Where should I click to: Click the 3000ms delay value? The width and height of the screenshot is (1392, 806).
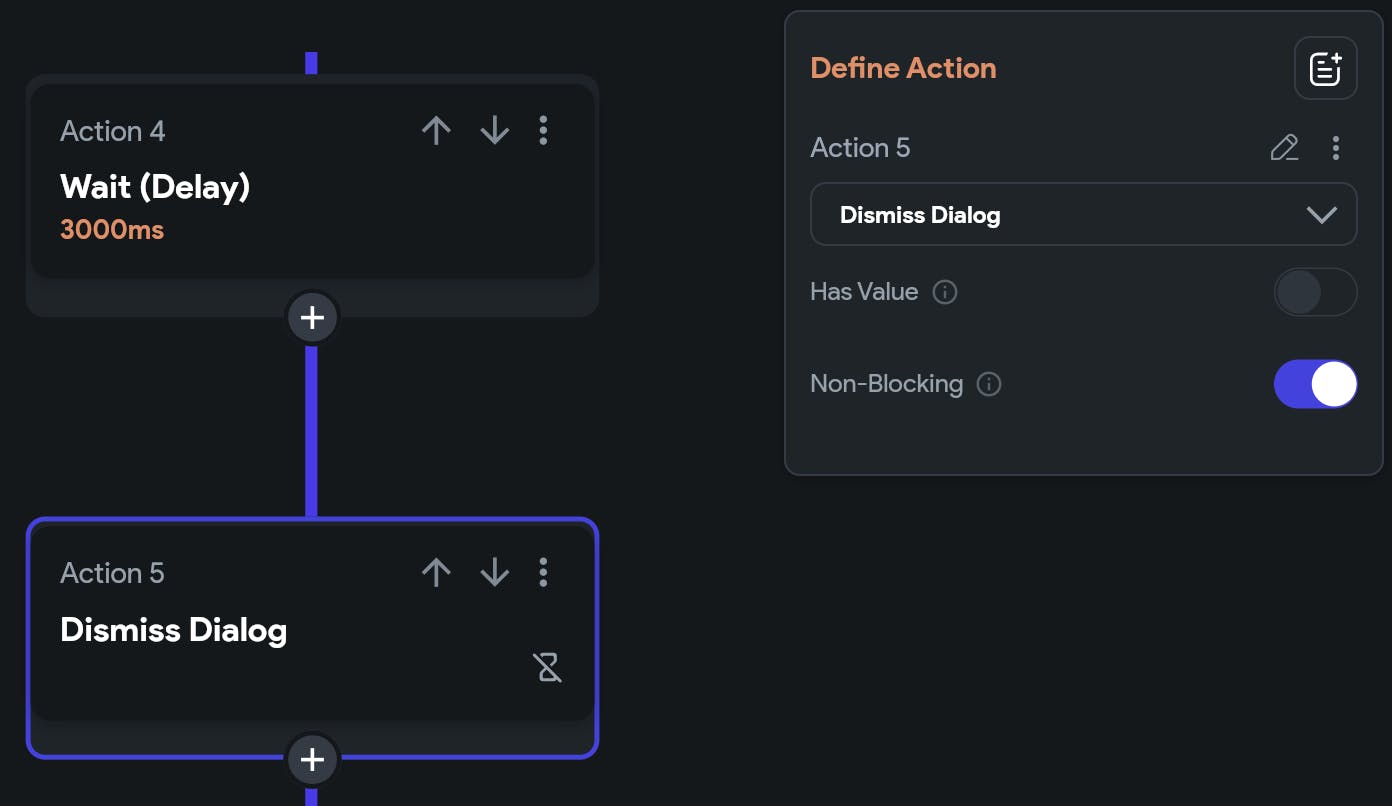pos(112,230)
